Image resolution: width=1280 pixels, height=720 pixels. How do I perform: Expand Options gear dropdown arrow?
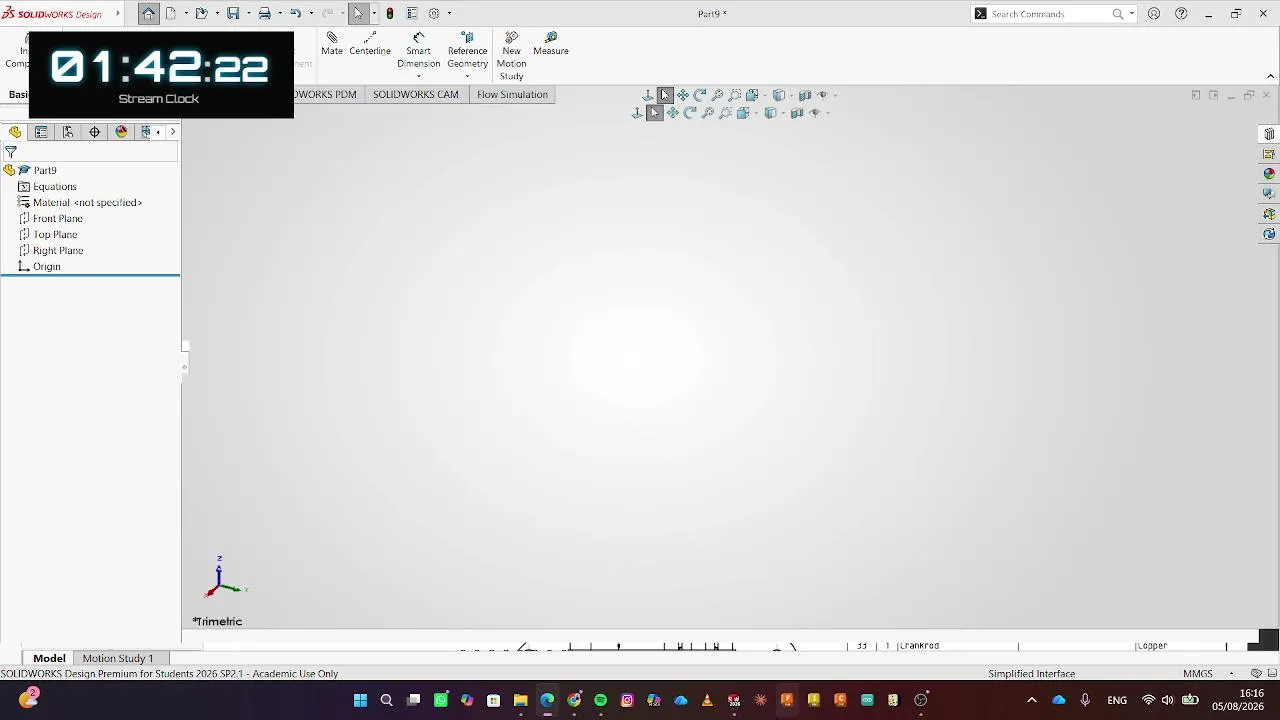point(450,14)
